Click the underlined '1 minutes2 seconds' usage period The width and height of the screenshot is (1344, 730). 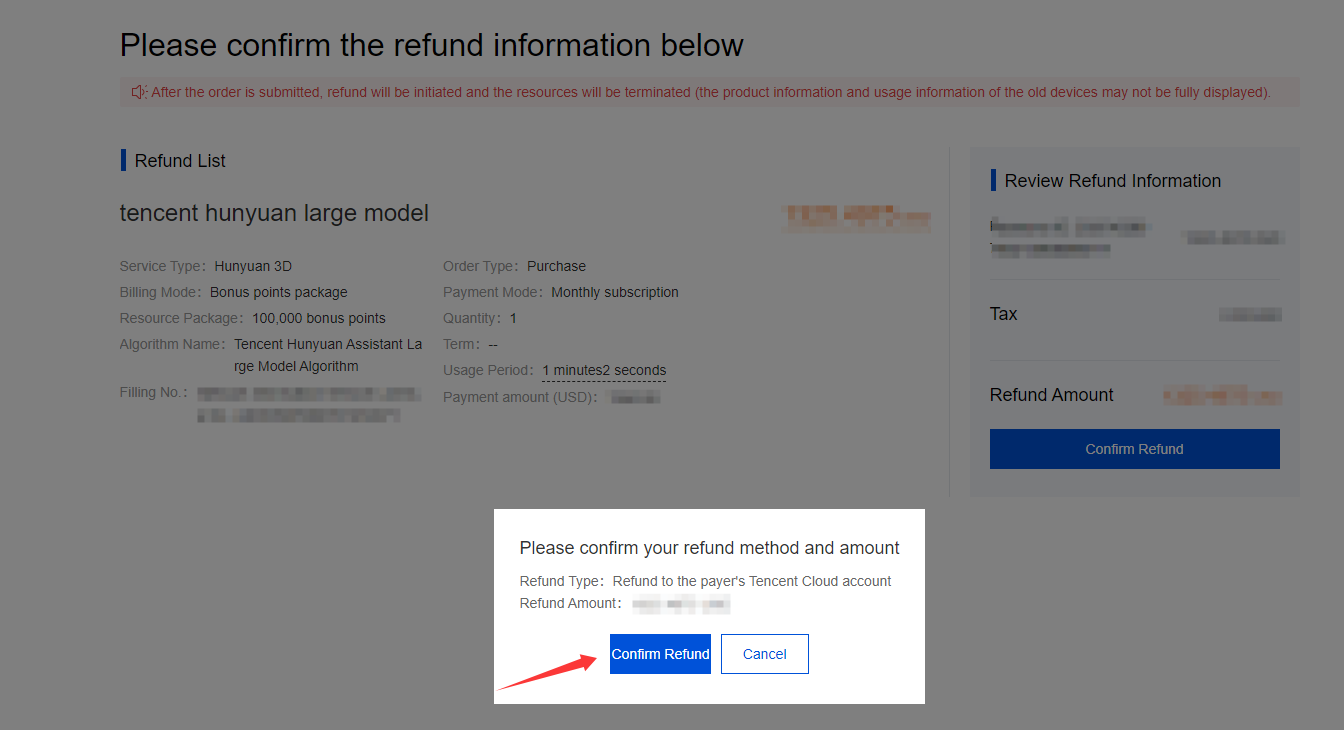pos(603,369)
